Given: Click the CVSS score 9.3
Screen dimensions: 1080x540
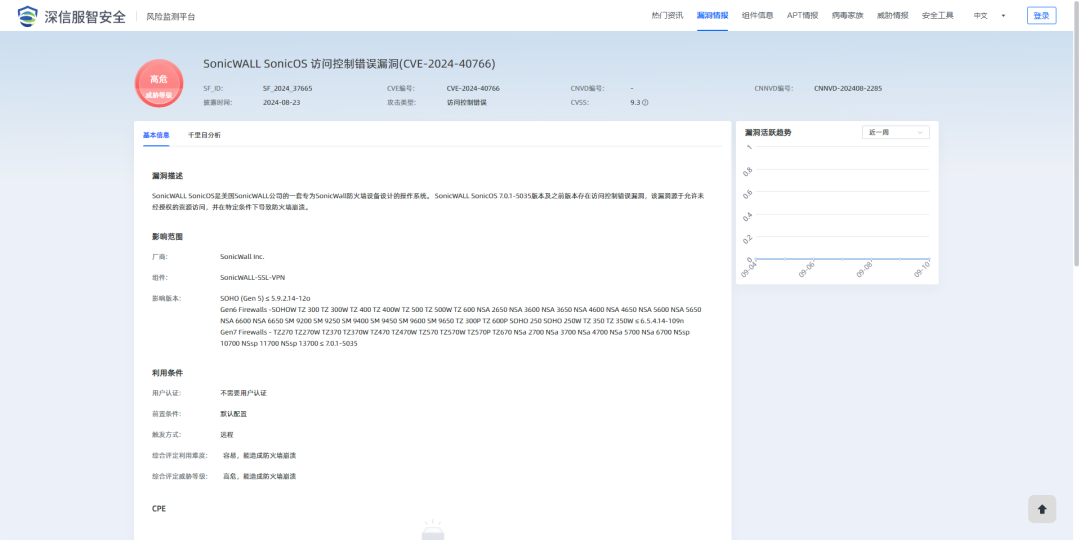Looking at the screenshot, I should [x=635, y=102].
